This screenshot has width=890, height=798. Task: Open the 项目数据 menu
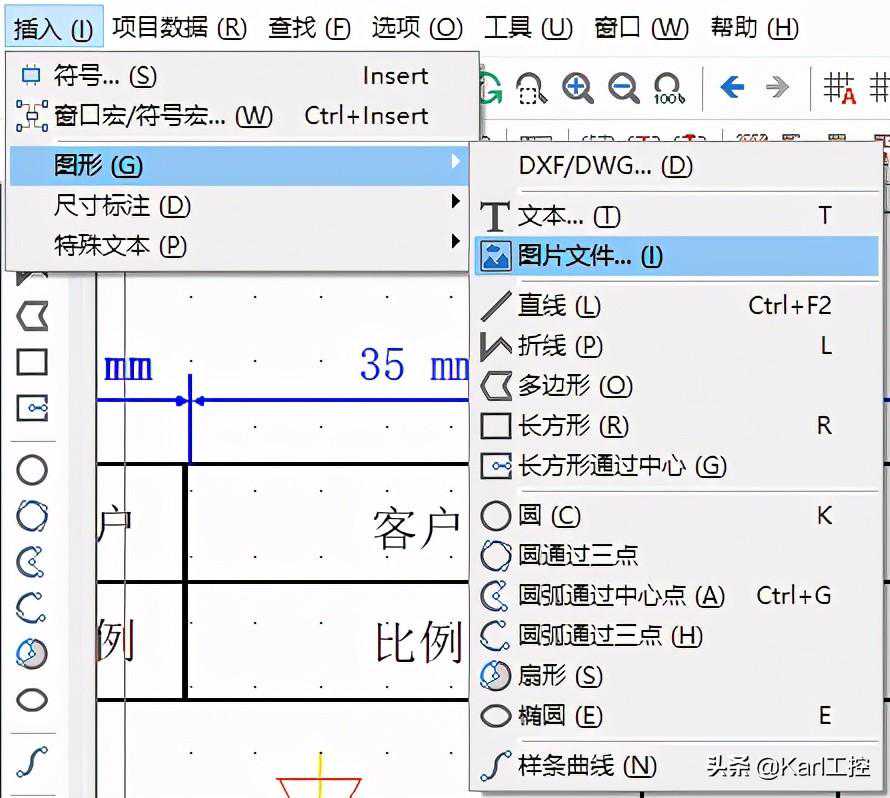(x=179, y=27)
